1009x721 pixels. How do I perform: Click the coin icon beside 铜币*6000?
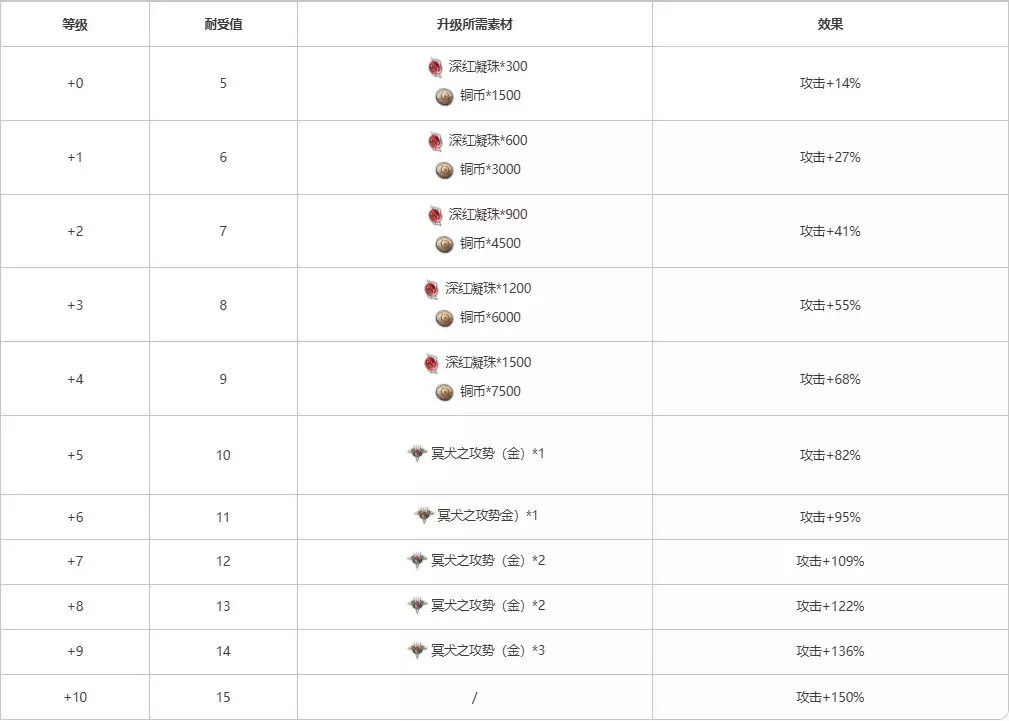(x=445, y=318)
